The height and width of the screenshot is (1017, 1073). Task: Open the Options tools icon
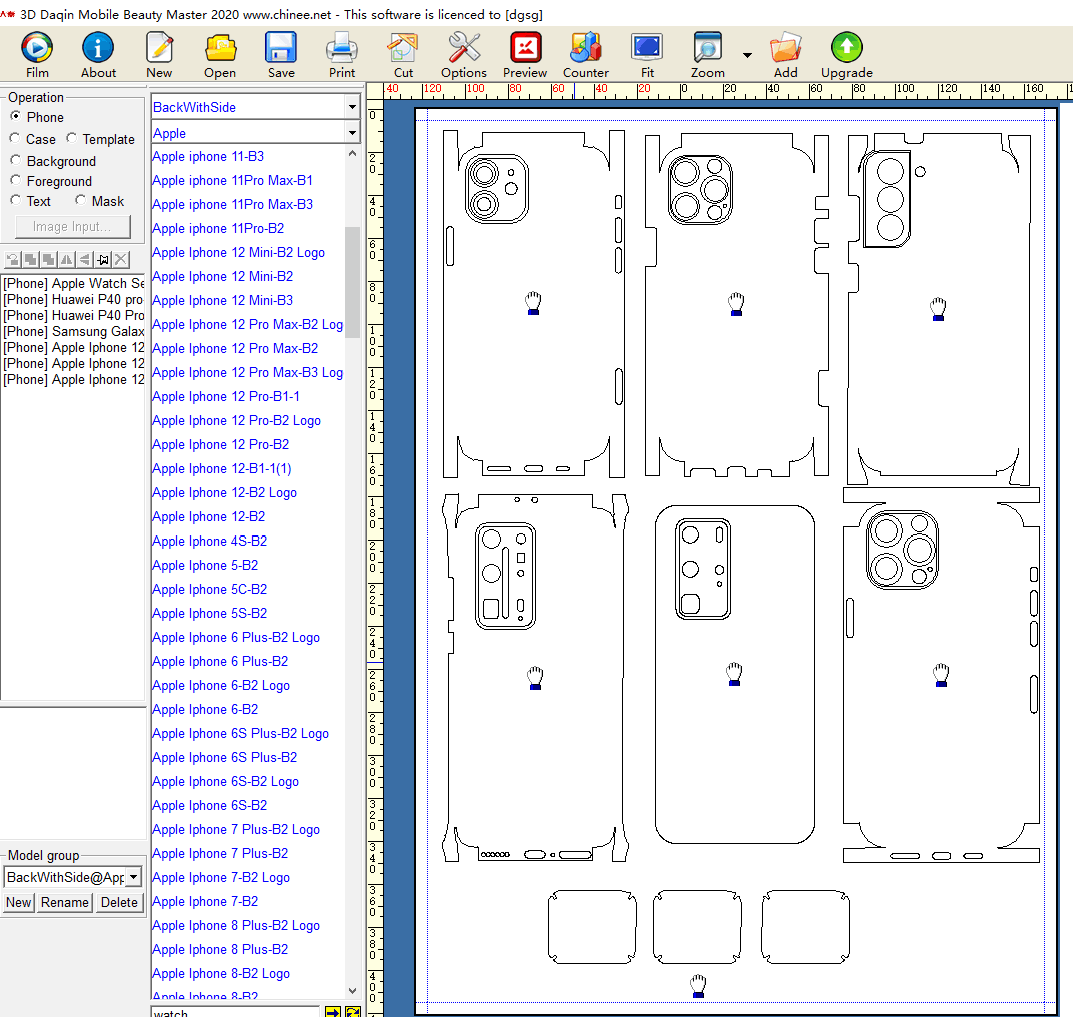(463, 47)
